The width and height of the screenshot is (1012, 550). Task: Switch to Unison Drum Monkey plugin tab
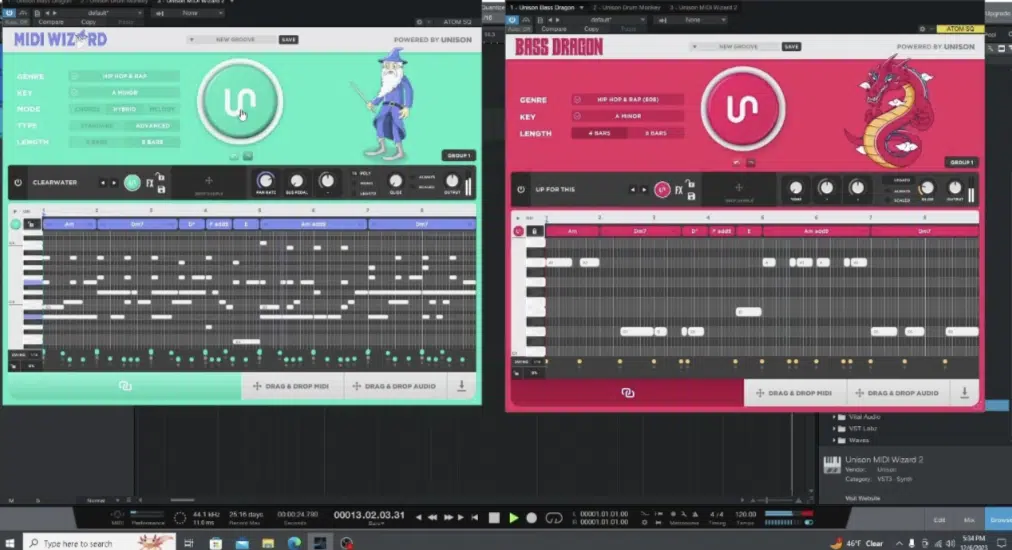tap(627, 8)
